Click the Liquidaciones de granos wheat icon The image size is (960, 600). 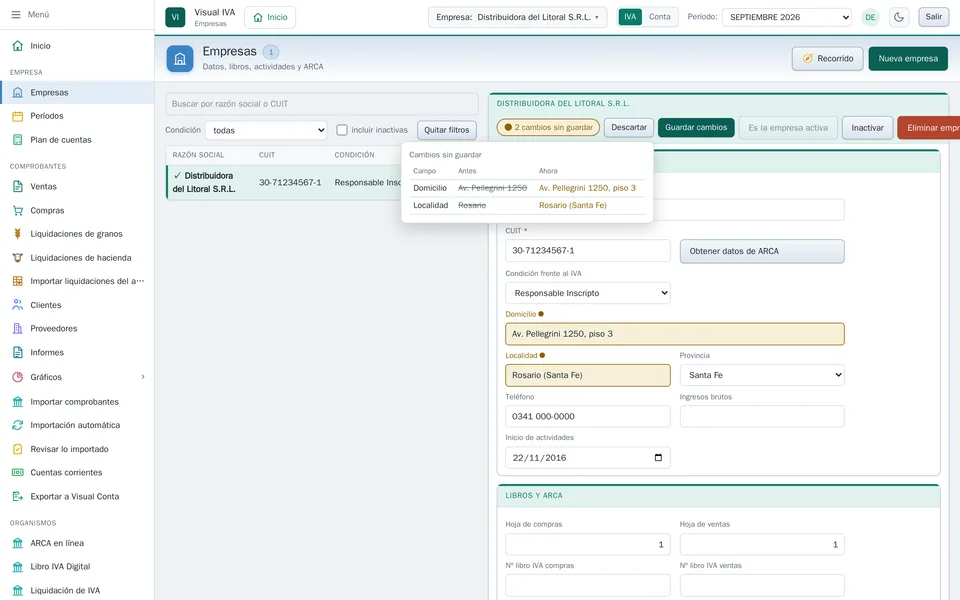click(18, 233)
